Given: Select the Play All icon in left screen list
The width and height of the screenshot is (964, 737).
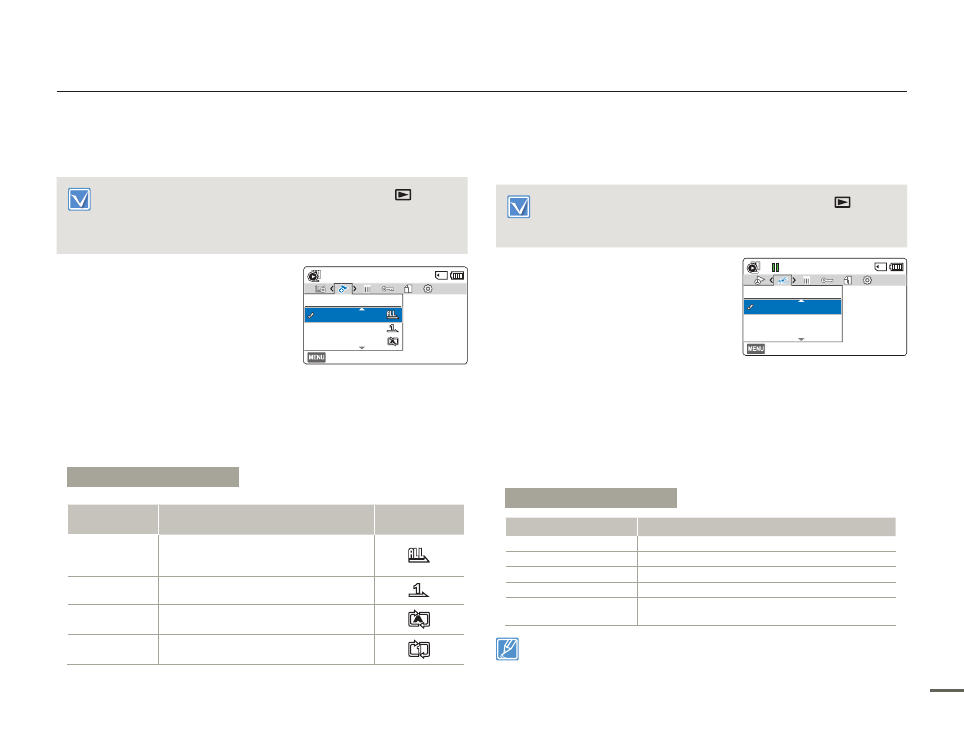Looking at the screenshot, I should click(392, 315).
